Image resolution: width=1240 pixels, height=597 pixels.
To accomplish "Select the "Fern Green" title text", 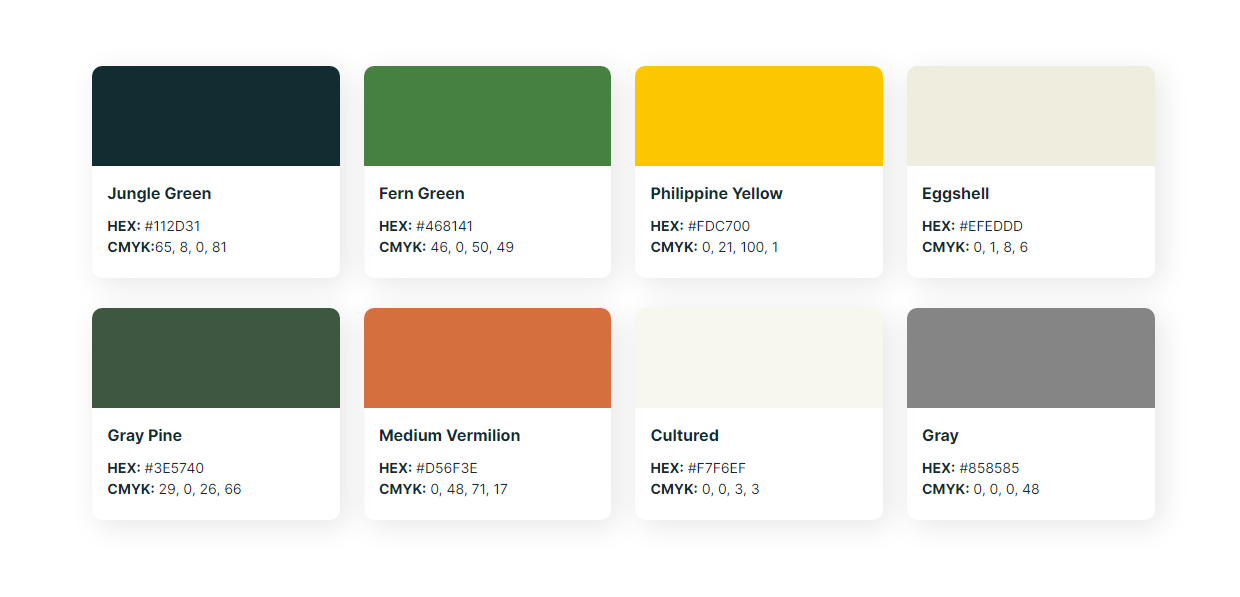I will tap(422, 194).
